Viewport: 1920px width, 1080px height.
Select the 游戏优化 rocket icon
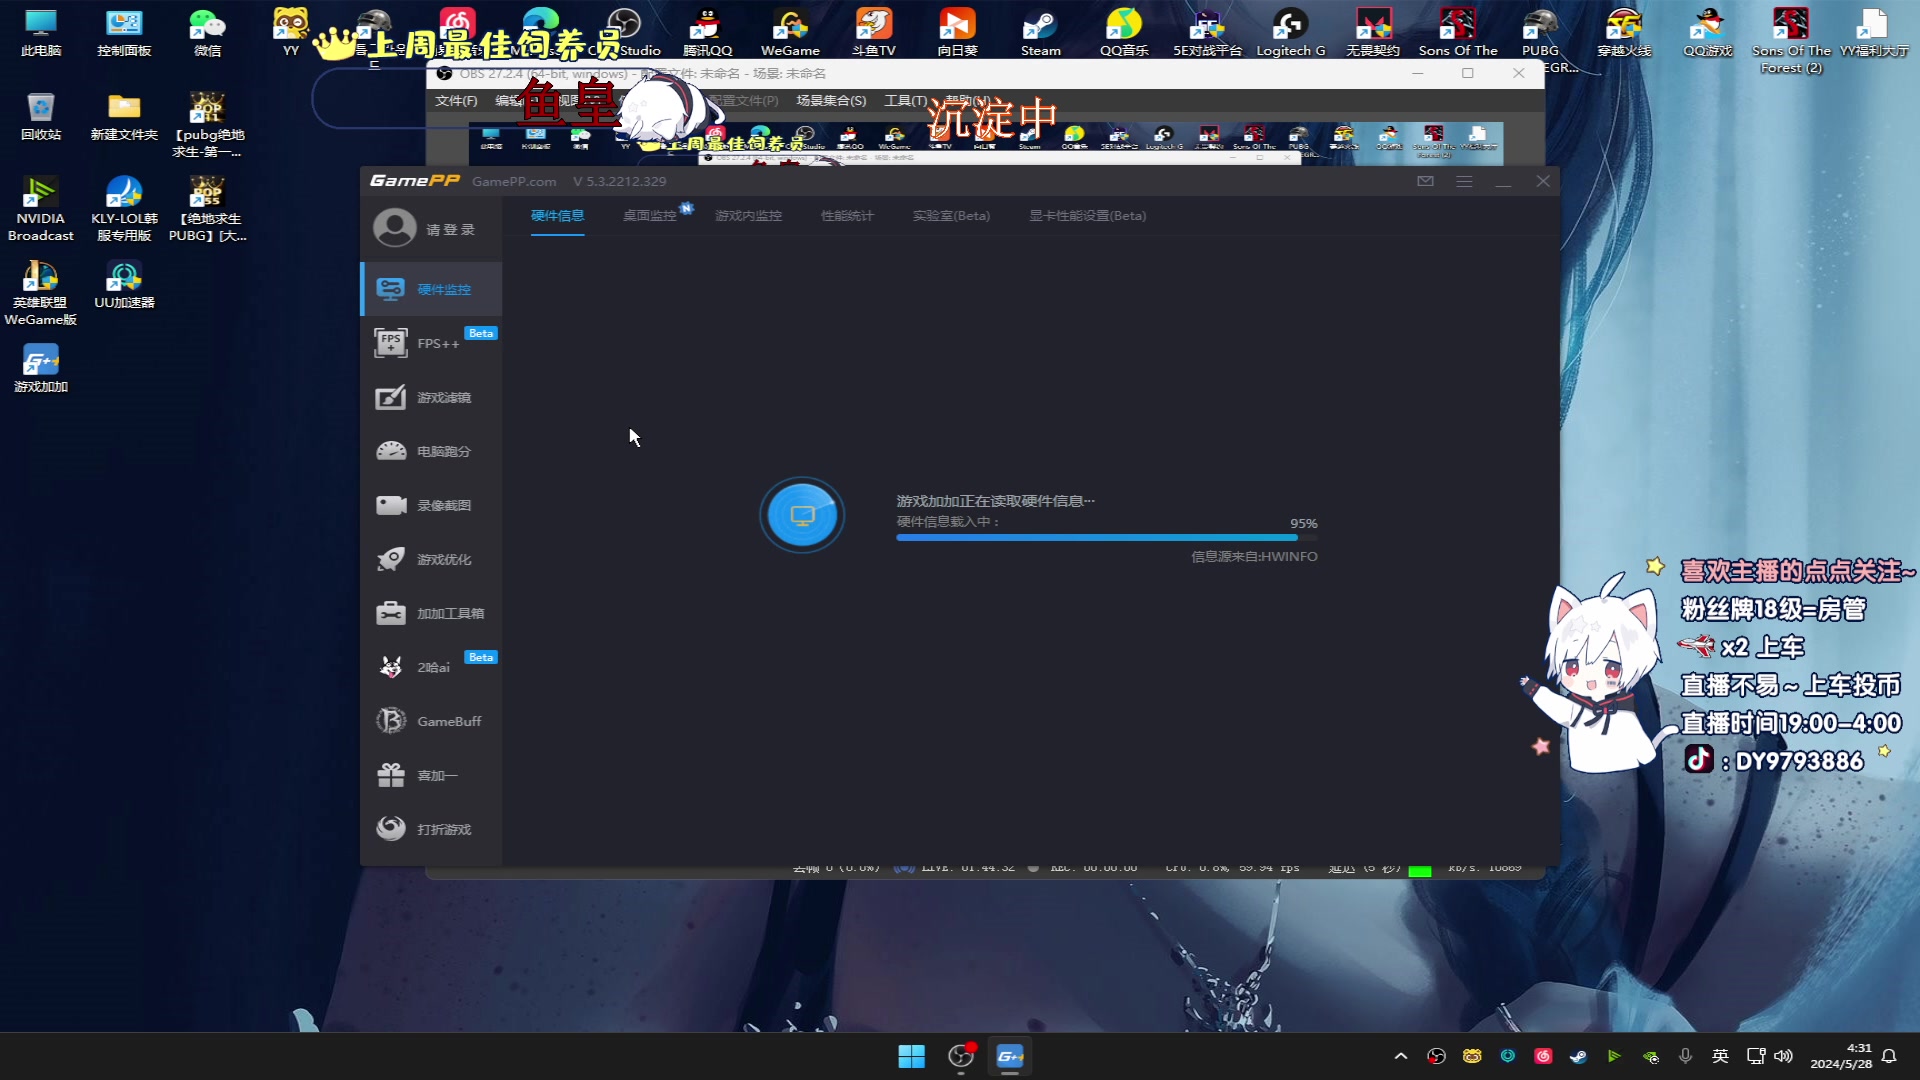391,559
